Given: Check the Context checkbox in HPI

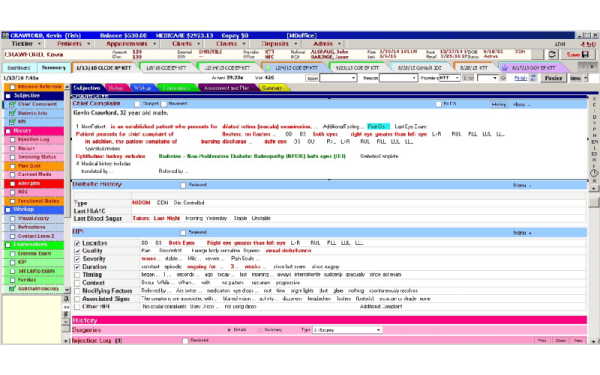Looking at the screenshot, I should pyautogui.click(x=77, y=283).
